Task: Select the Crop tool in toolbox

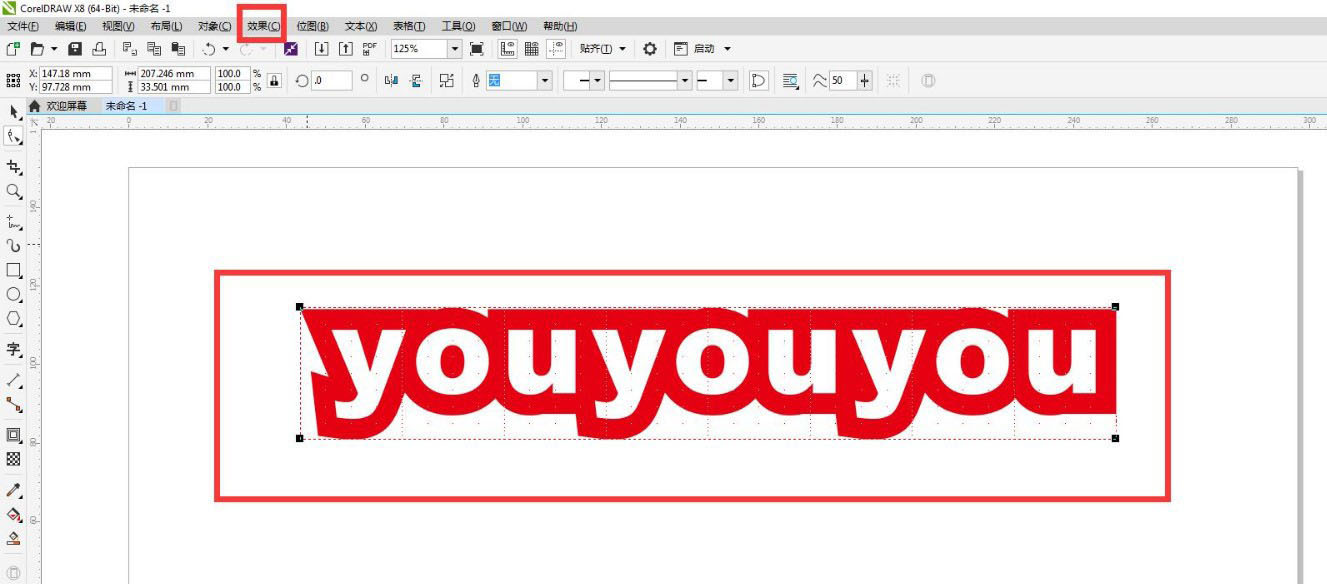Action: [x=14, y=166]
